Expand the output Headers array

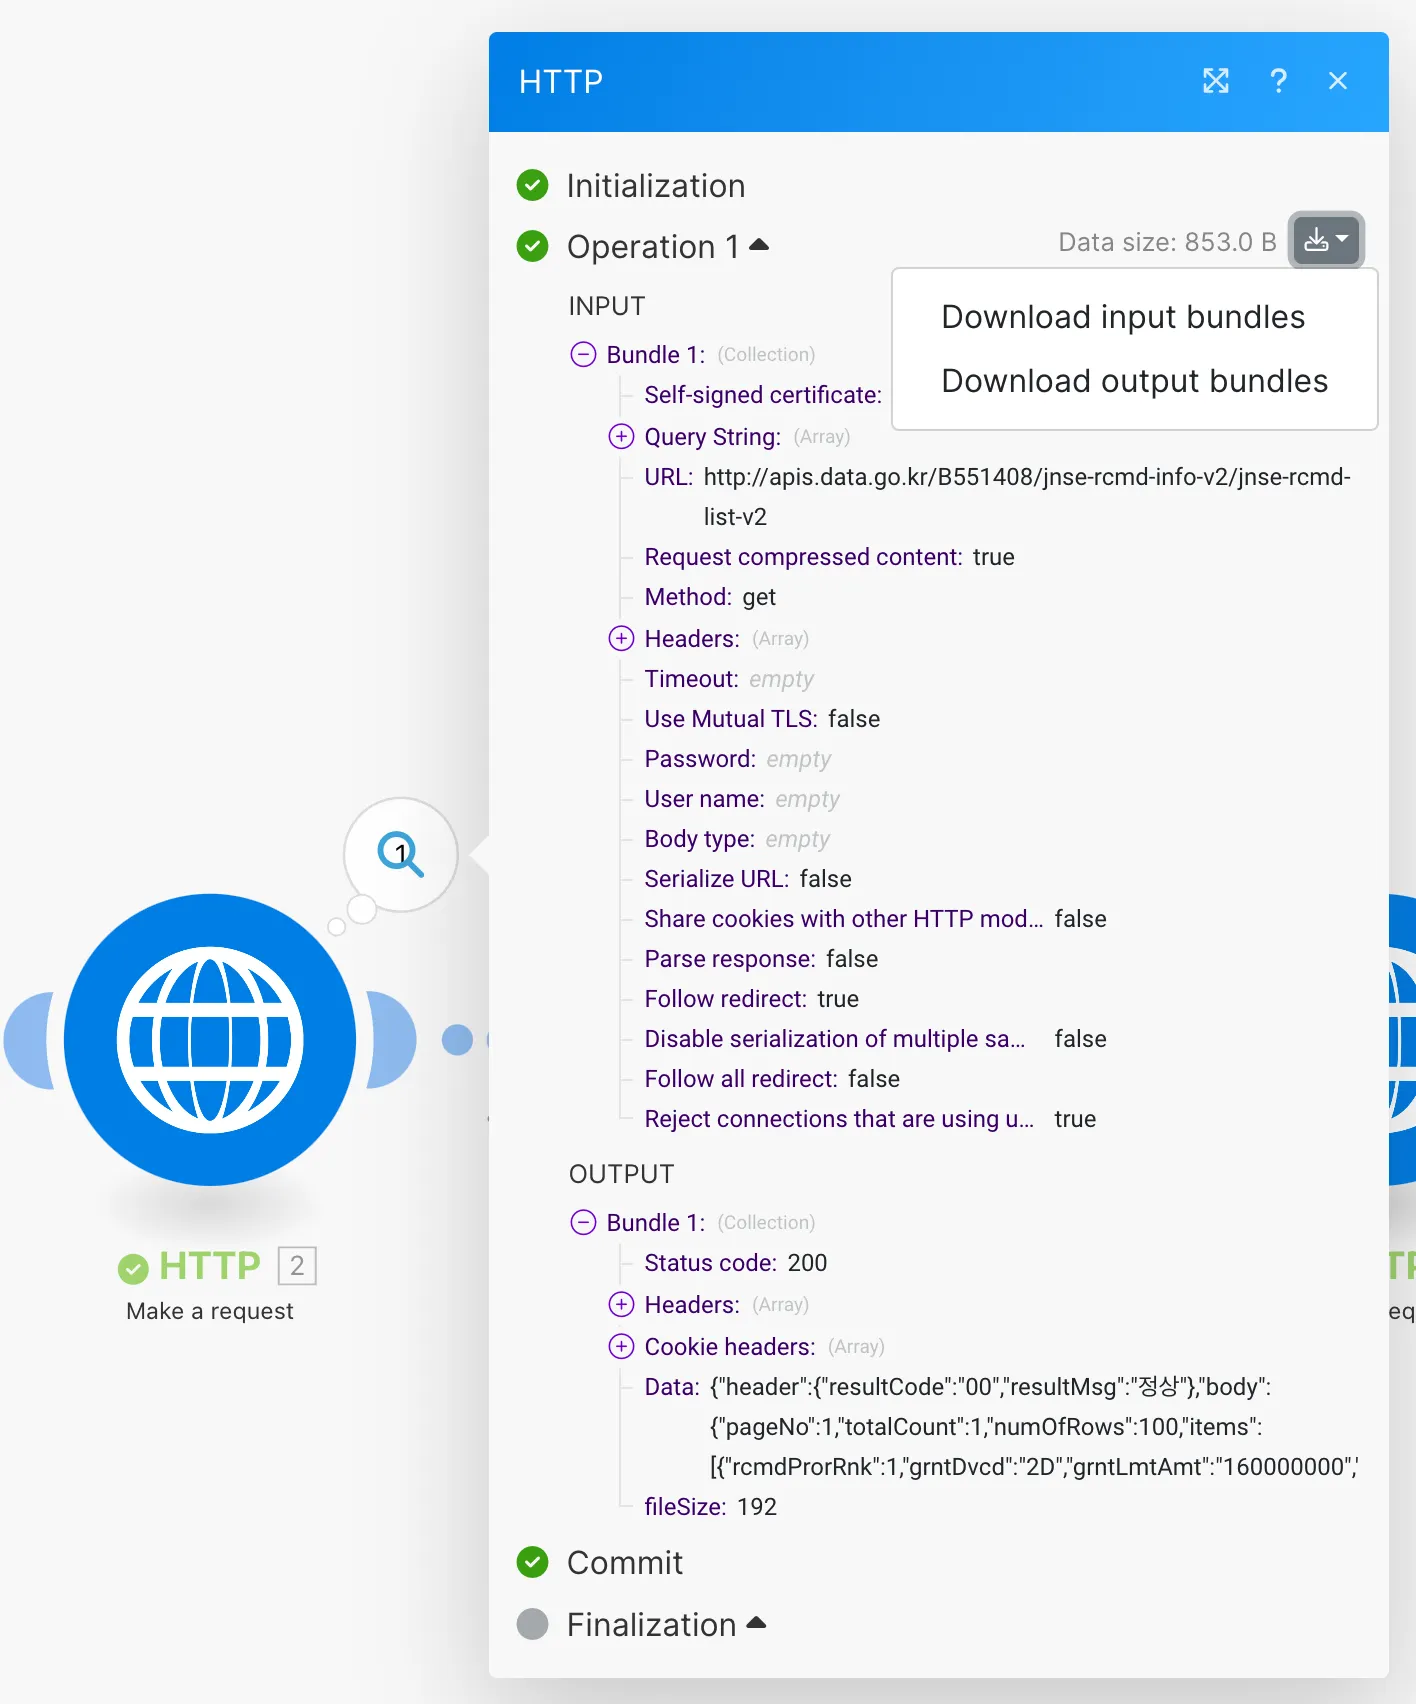621,1304
